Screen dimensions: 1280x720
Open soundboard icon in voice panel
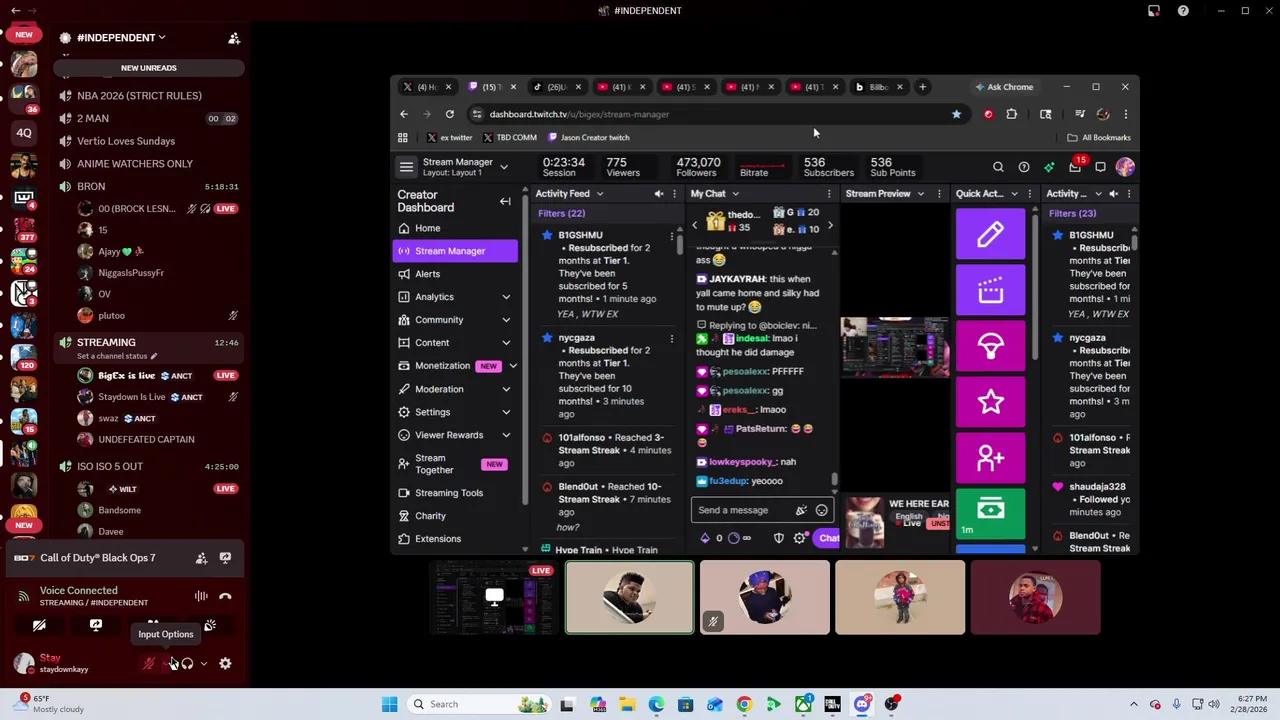[x=210, y=626]
